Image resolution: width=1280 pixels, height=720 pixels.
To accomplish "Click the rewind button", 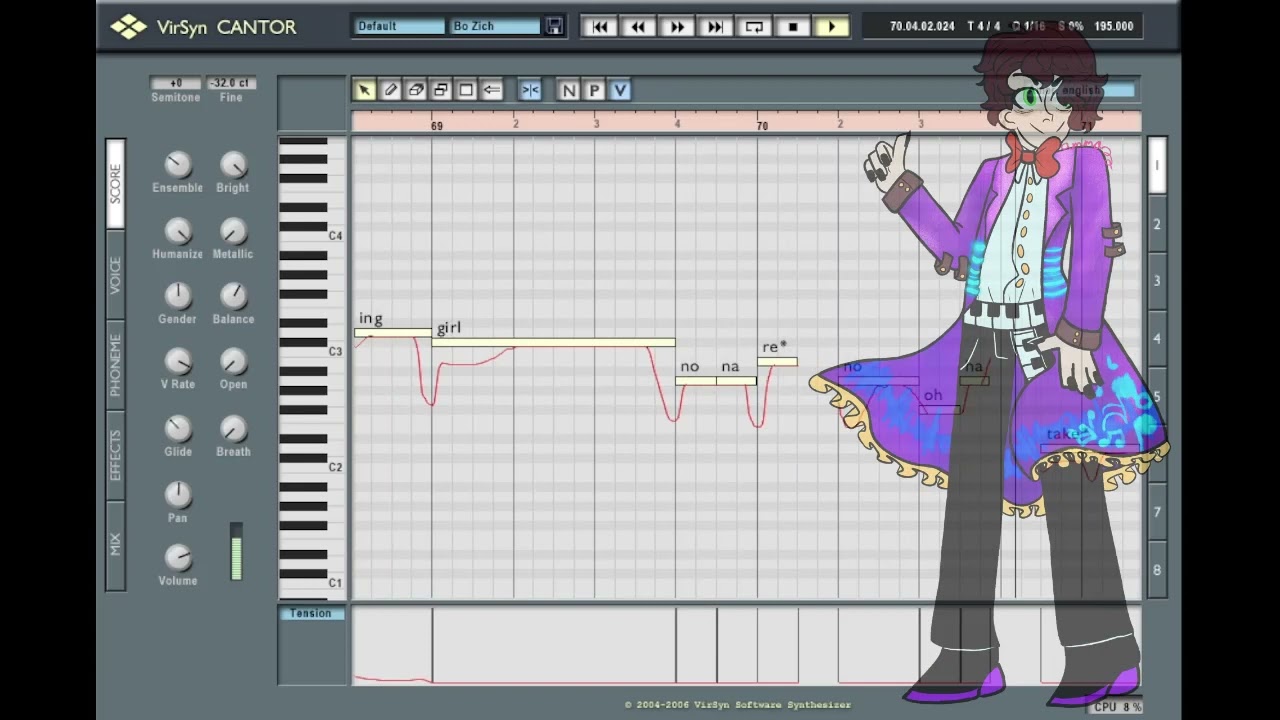I will tap(638, 27).
